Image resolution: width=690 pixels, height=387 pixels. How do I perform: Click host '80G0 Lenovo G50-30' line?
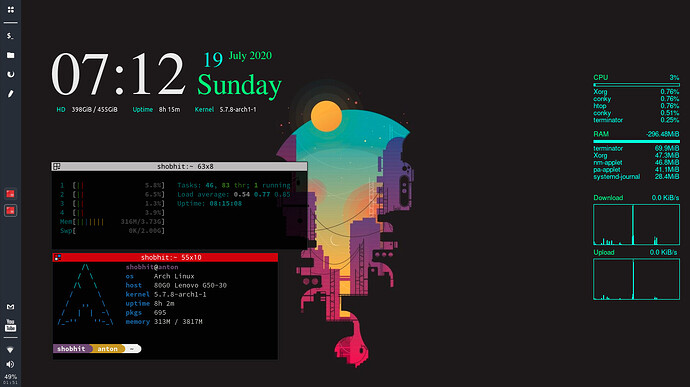[176, 285]
